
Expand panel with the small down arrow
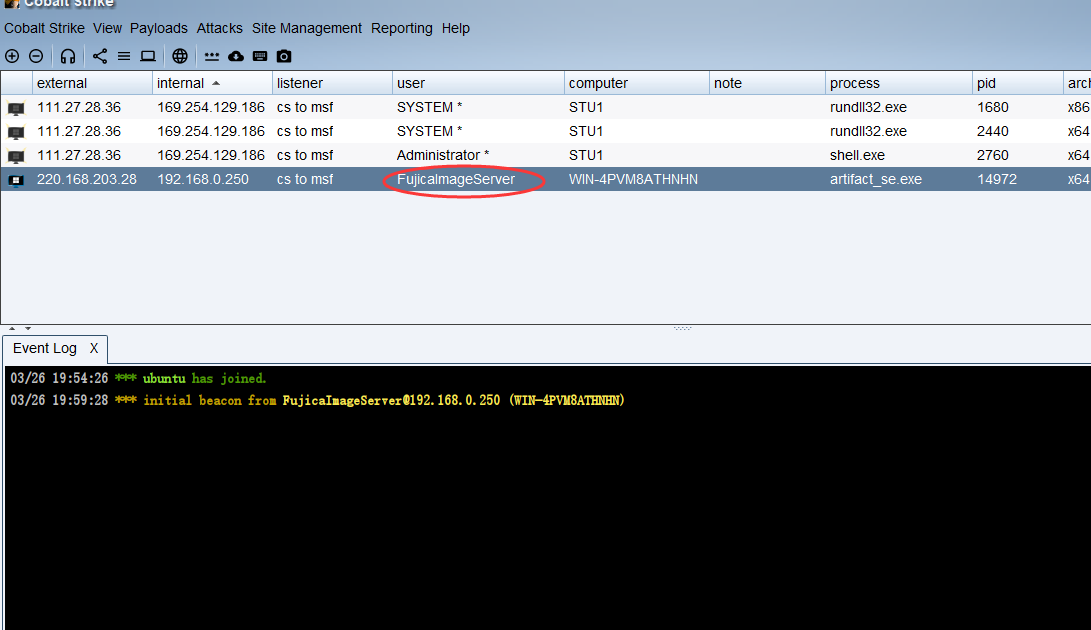tap(28, 328)
